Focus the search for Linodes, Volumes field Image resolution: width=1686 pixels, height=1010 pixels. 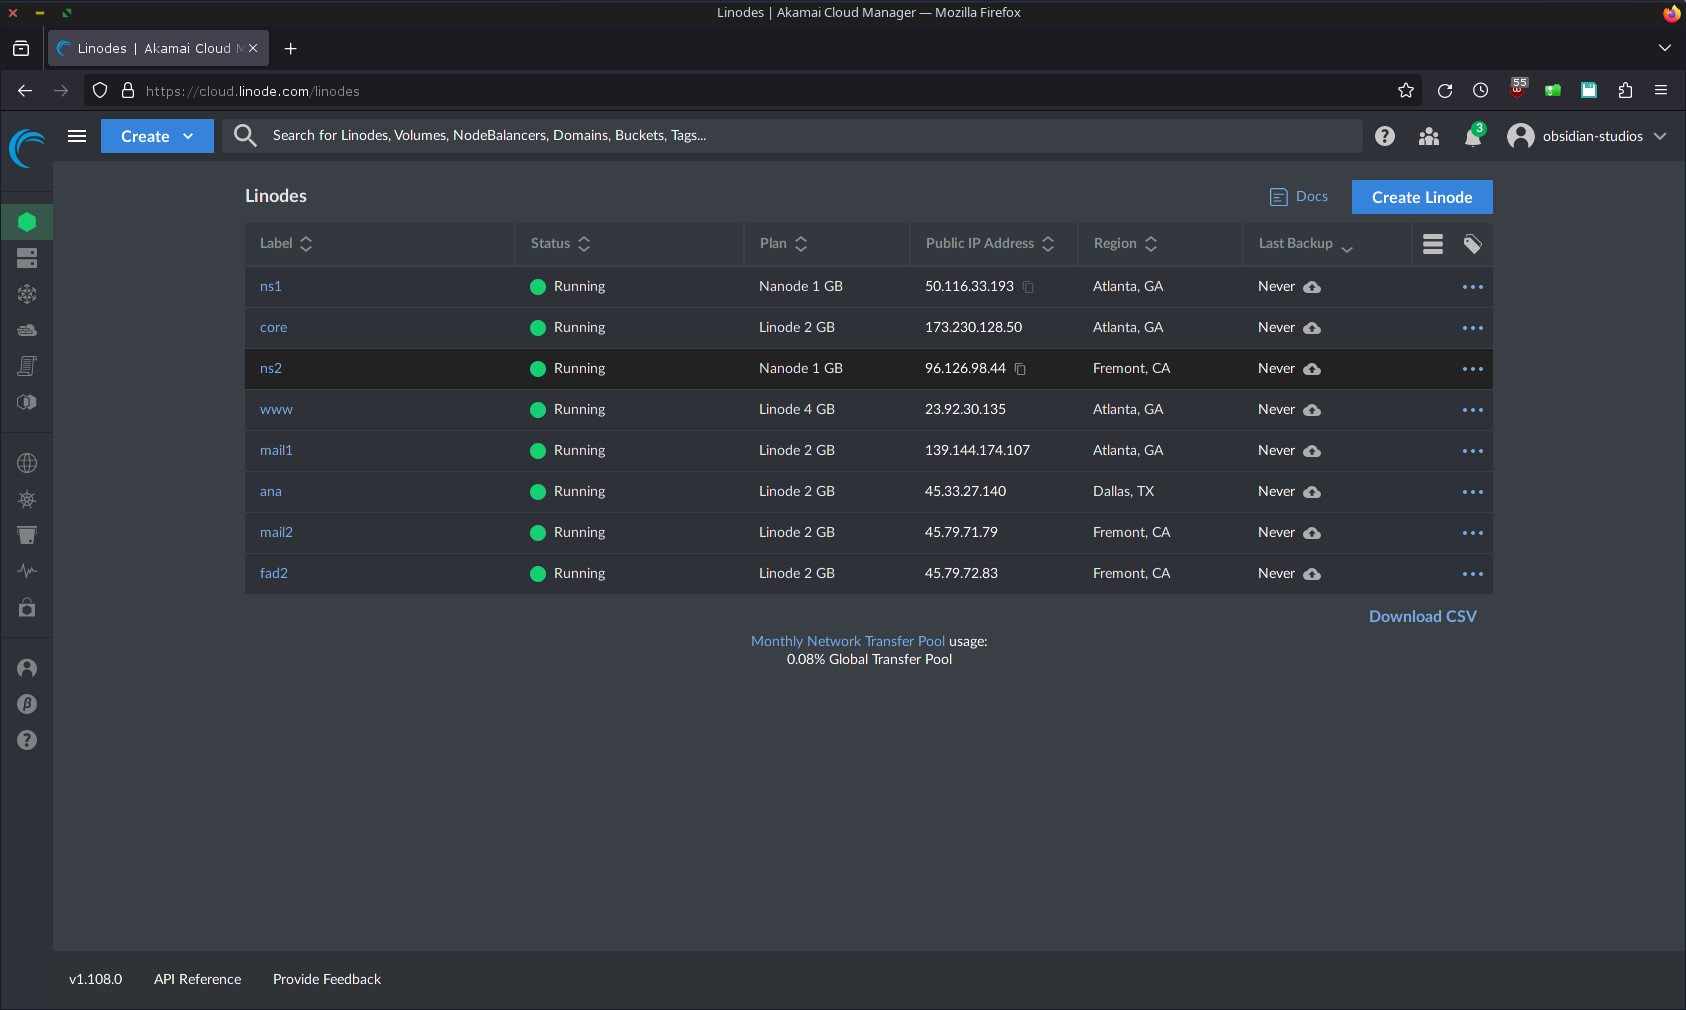pyautogui.click(x=792, y=136)
